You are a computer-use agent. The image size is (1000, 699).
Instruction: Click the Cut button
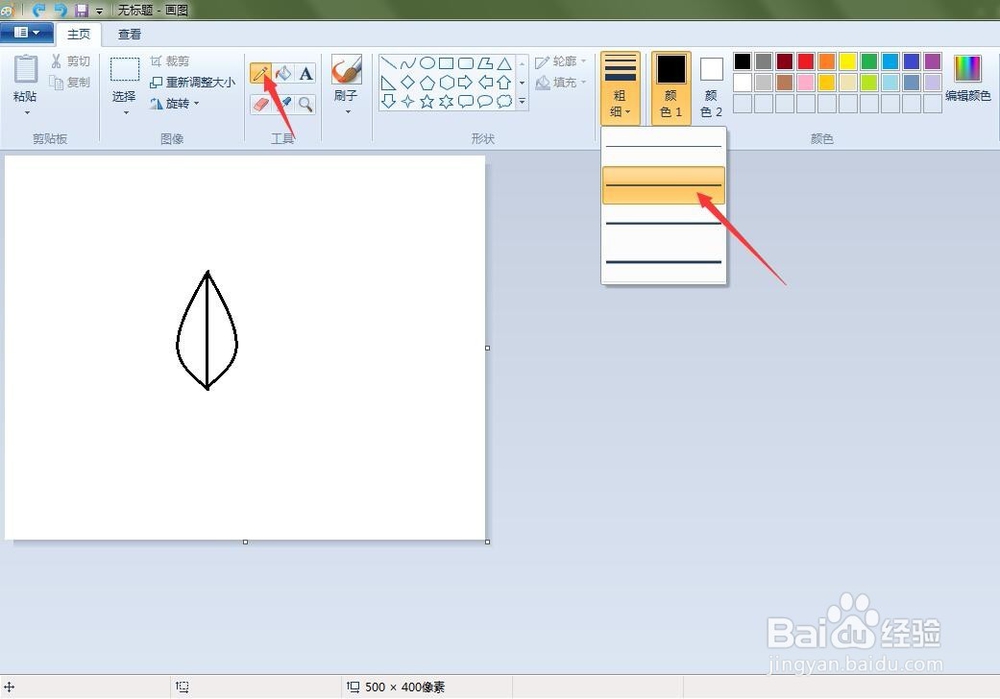tap(70, 61)
